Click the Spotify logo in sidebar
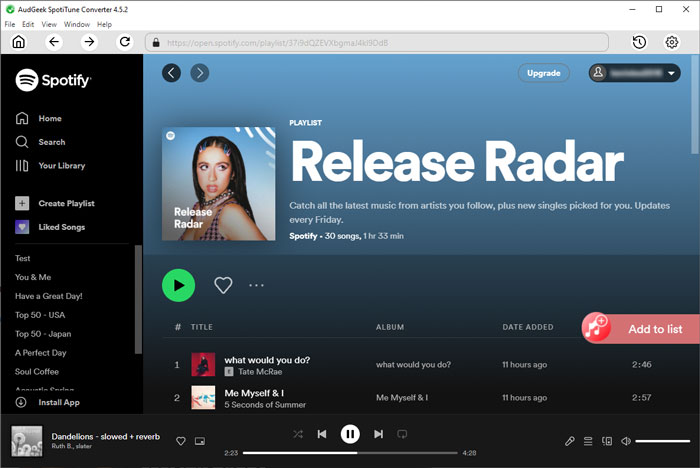This screenshot has width=700, height=468. click(x=53, y=80)
